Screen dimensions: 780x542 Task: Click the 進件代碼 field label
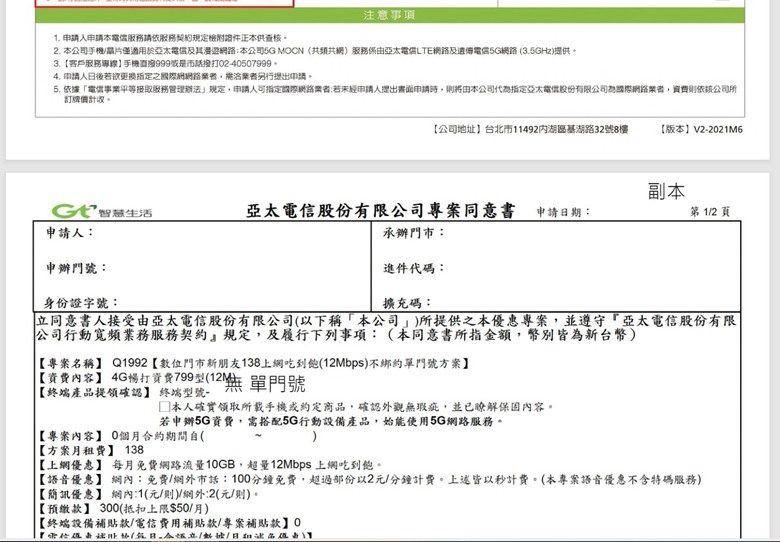(x=414, y=269)
